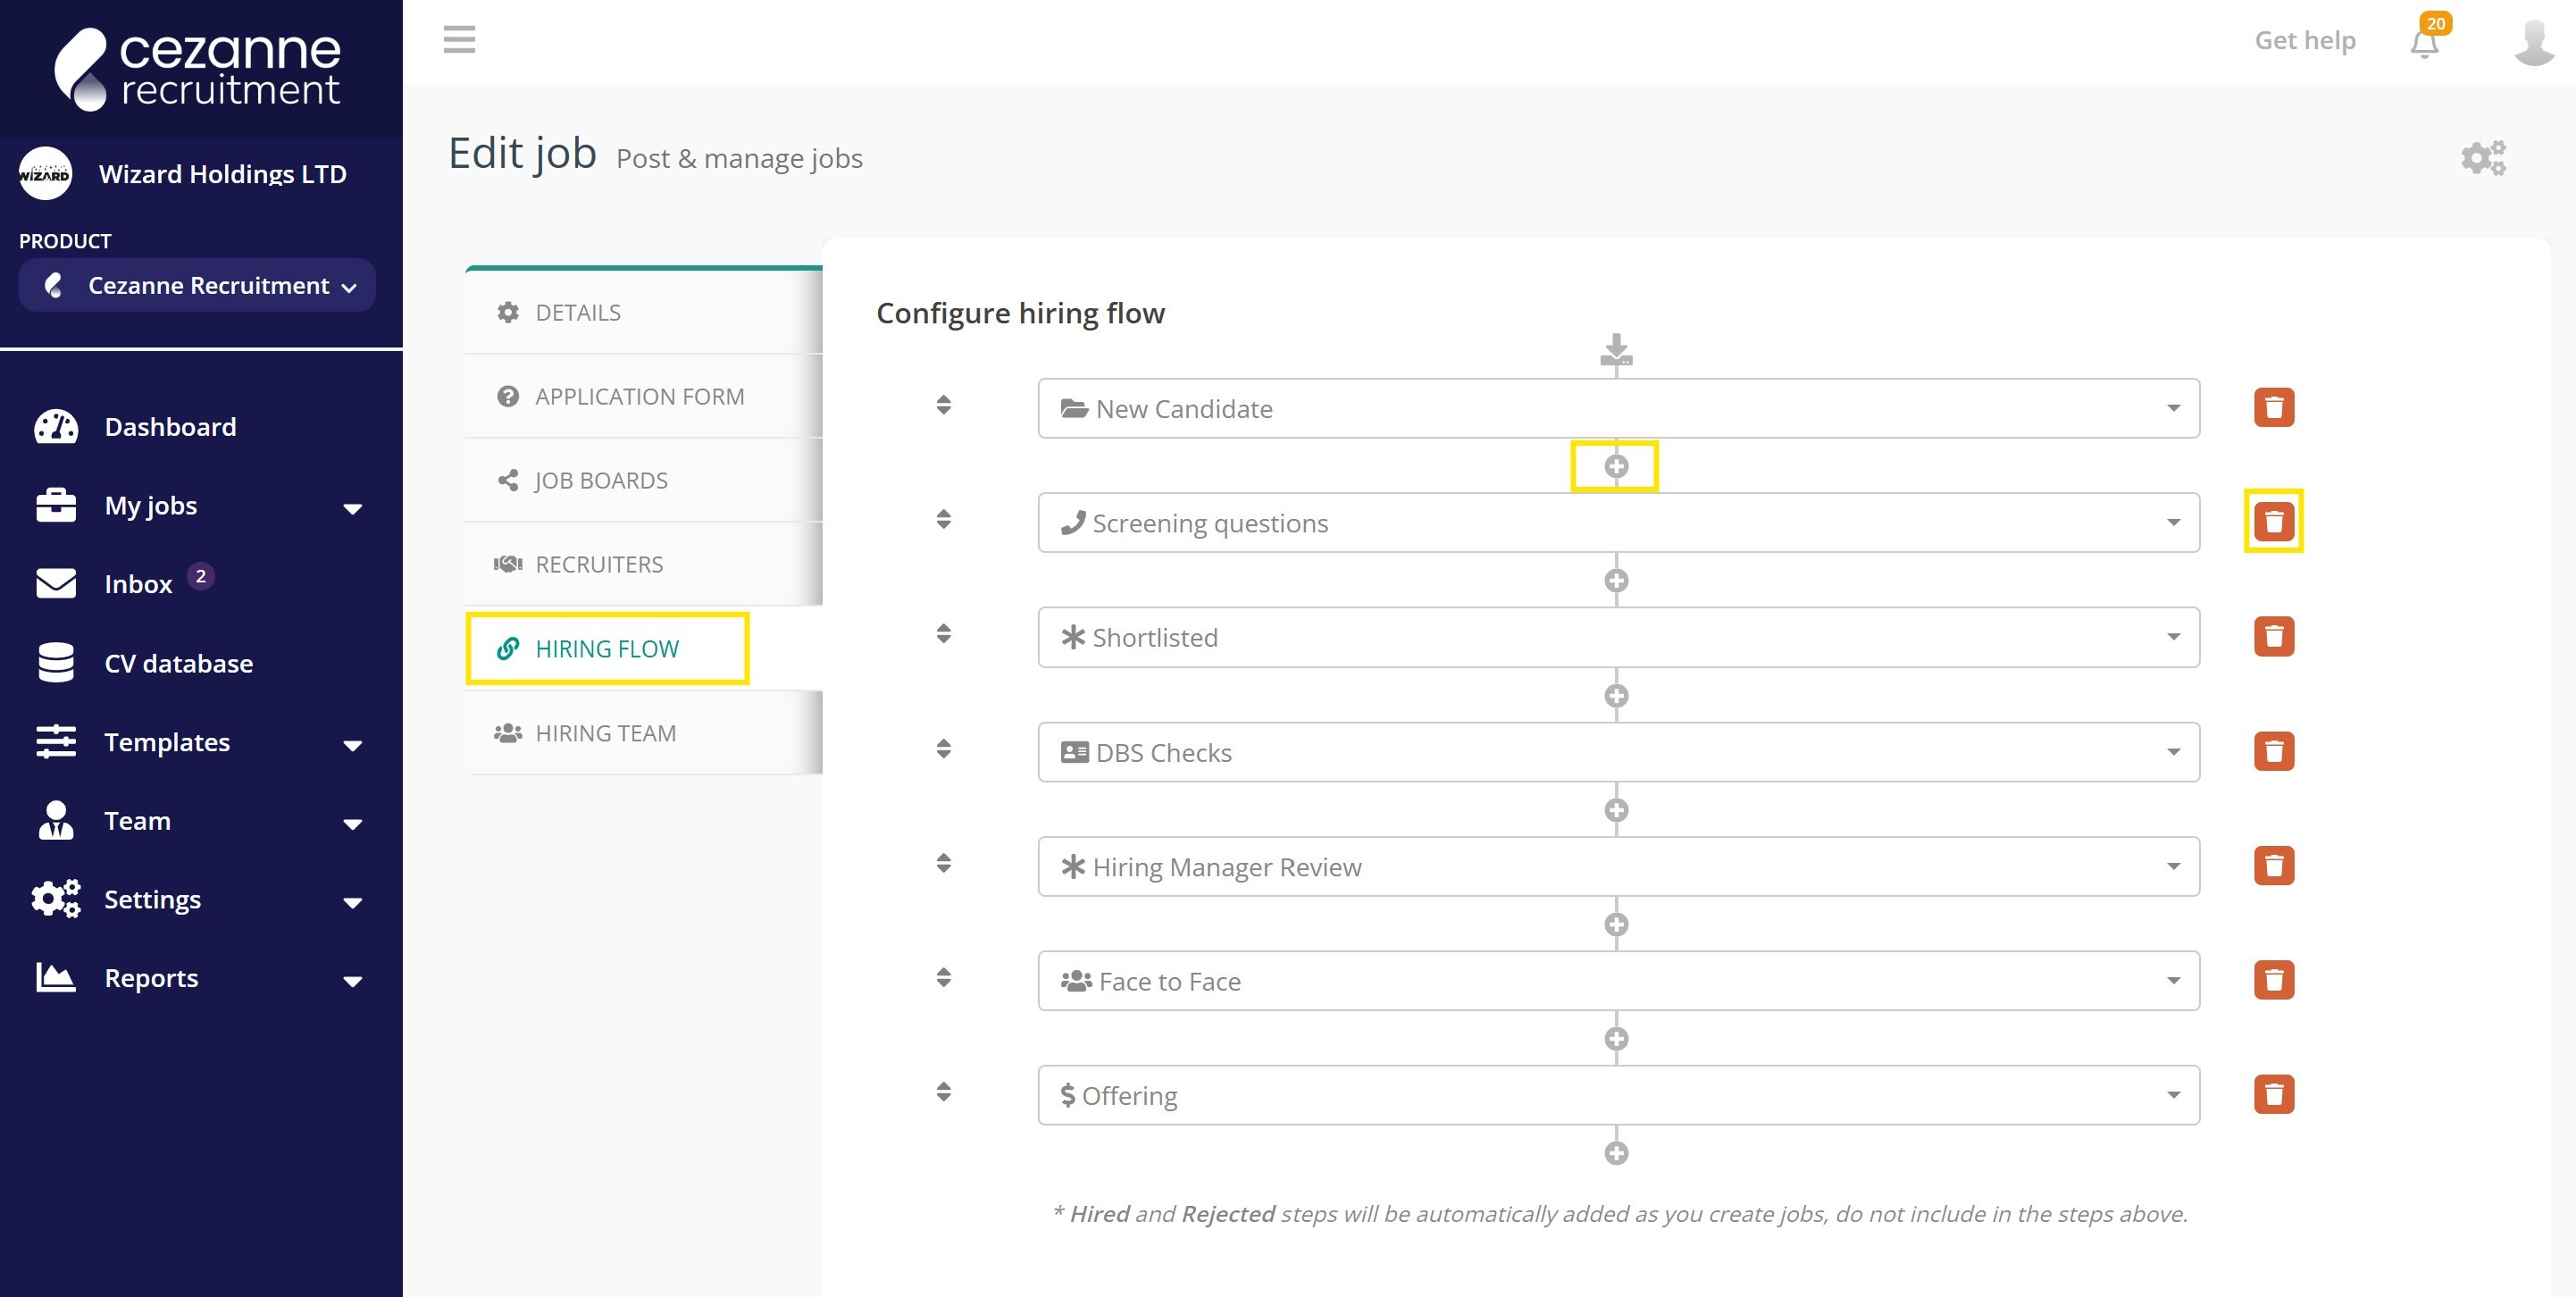Open the user profile avatar

click(2534, 43)
